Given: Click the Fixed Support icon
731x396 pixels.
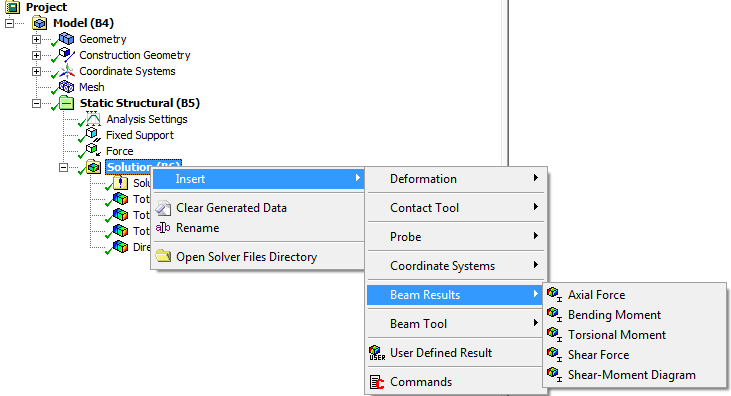Looking at the screenshot, I should click(93, 135).
